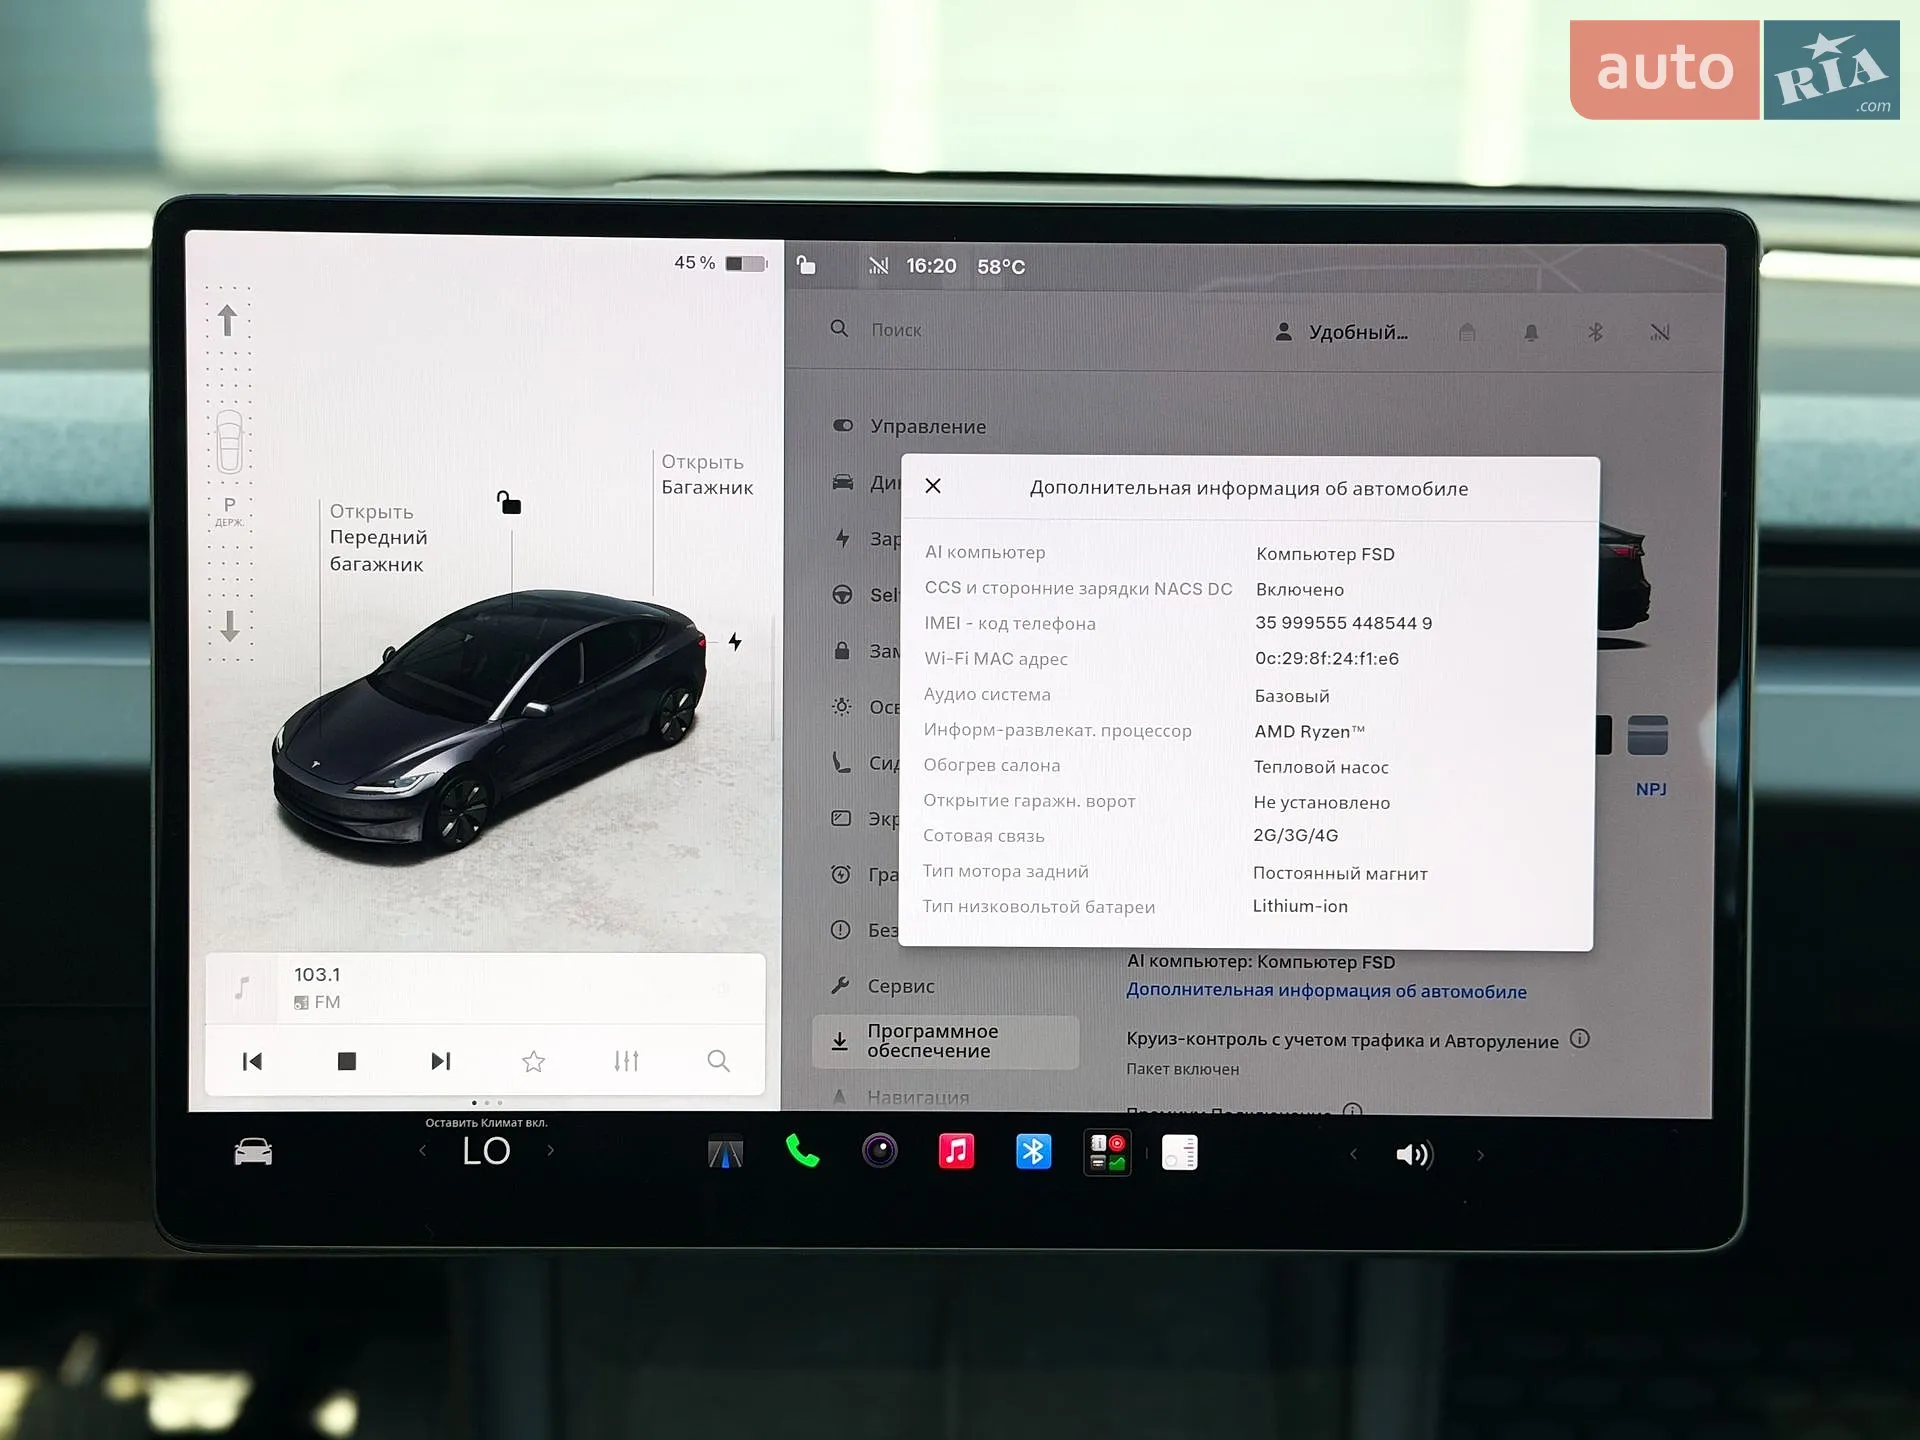Select Drive with the up arrow
This screenshot has height=1440, width=1920.
227,321
